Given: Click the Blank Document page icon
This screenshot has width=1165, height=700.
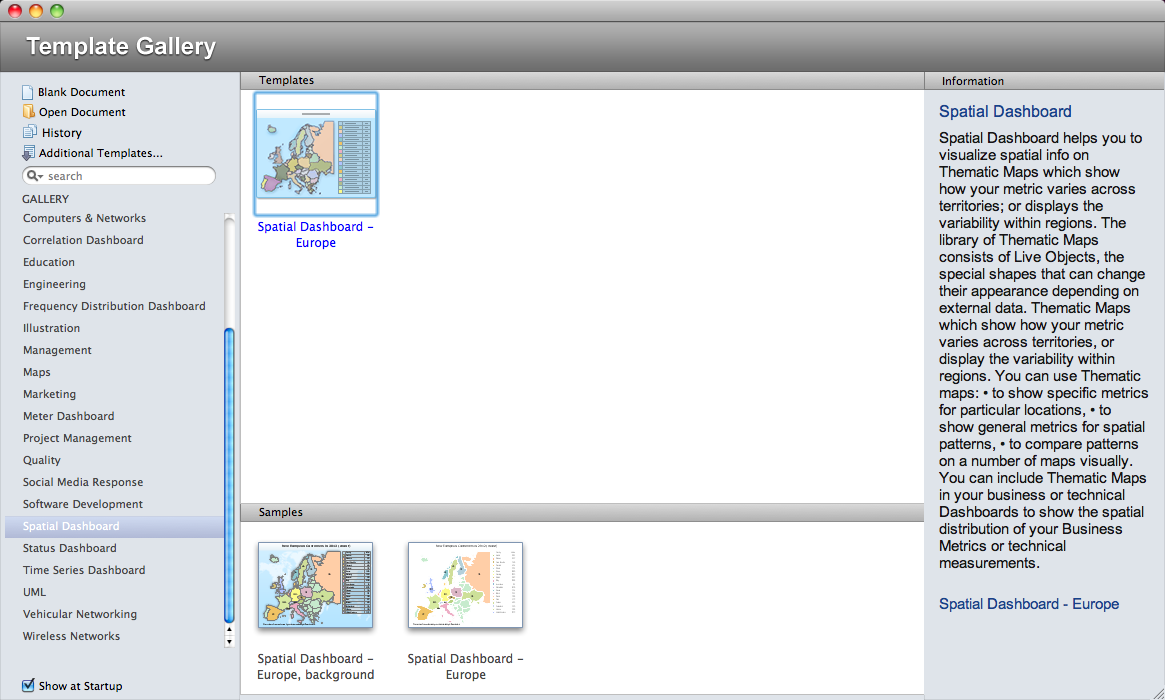Looking at the screenshot, I should point(27,92).
